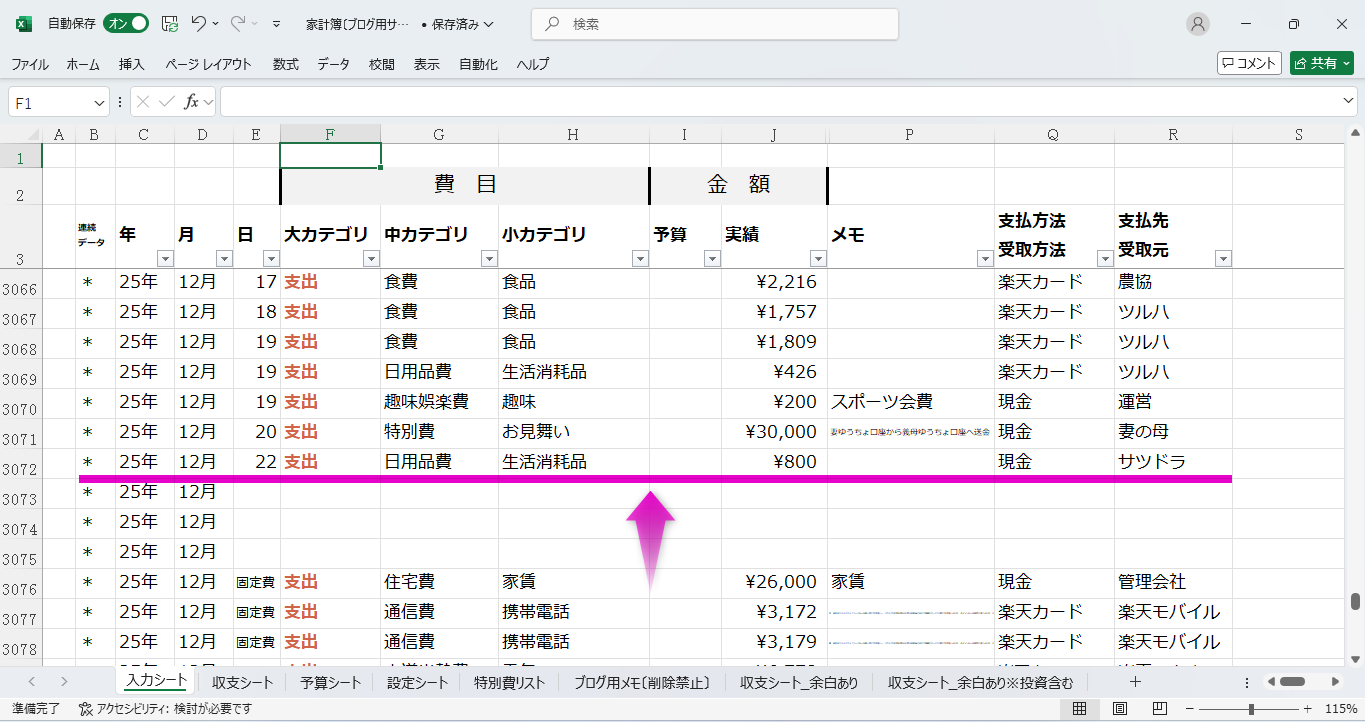Click the zoom in plus icon
Viewport: 1365px width, 722px height.
[1307, 709]
